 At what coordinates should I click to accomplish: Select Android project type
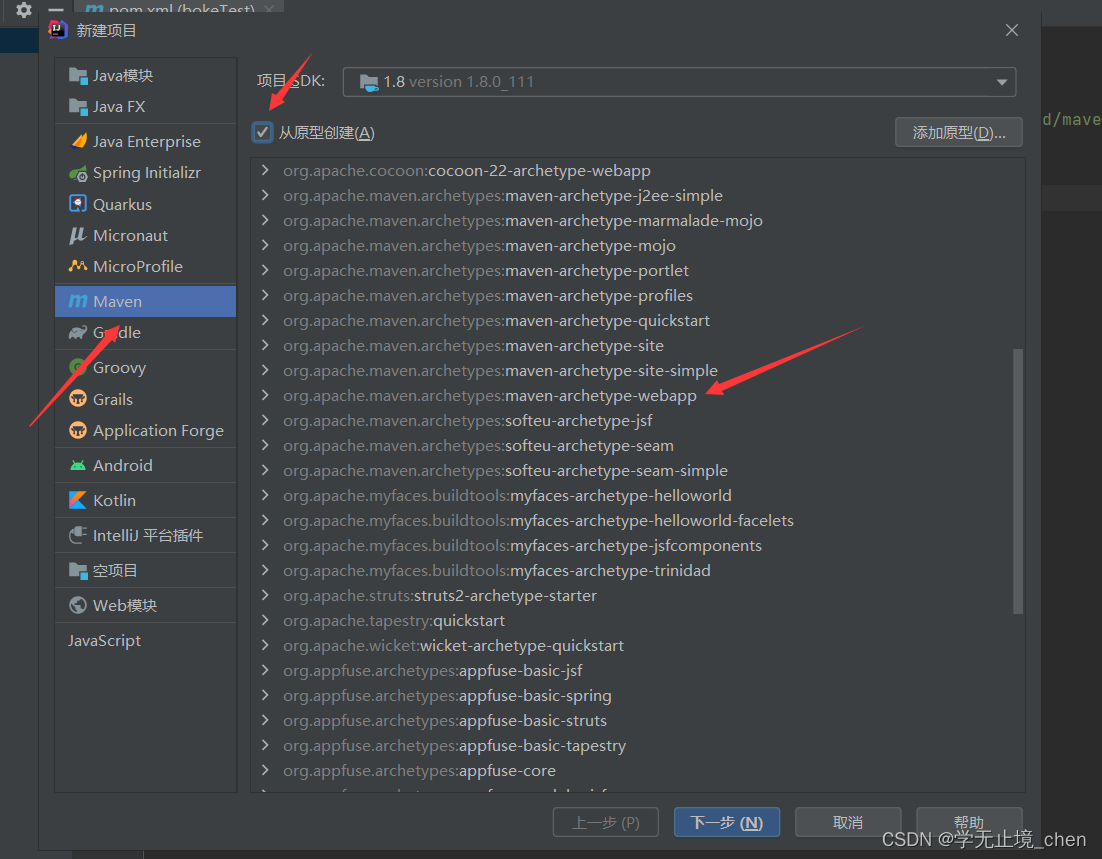coord(145,465)
